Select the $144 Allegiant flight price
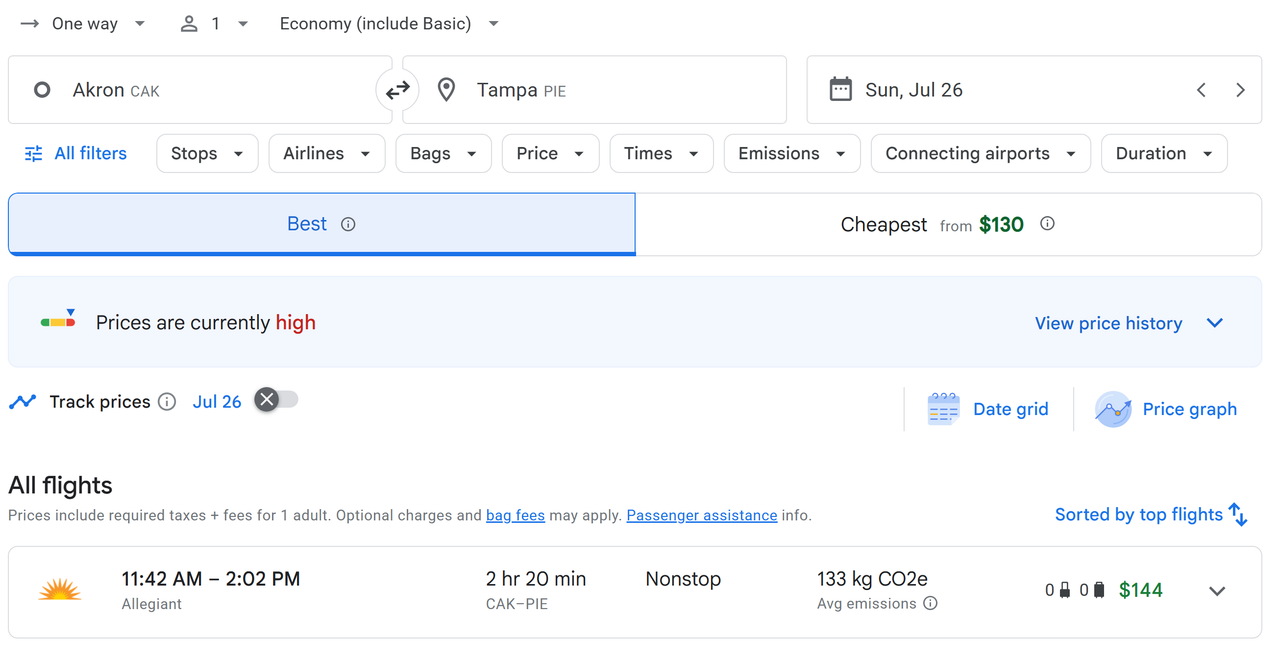Screen dimensions: 1280x663 [1141, 590]
